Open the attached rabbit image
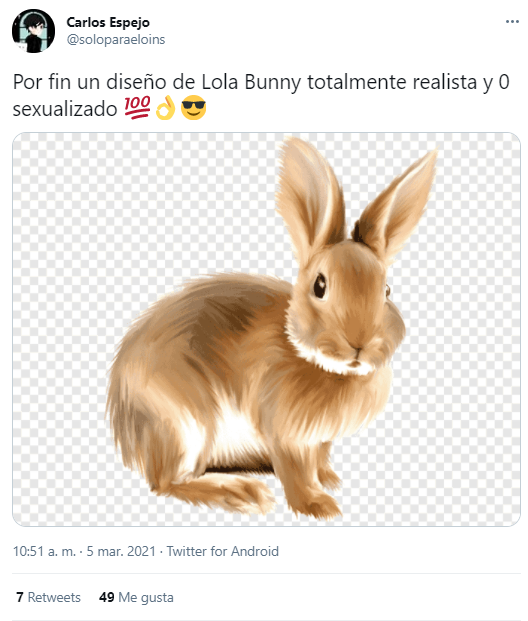528x621 pixels. (x=266, y=330)
